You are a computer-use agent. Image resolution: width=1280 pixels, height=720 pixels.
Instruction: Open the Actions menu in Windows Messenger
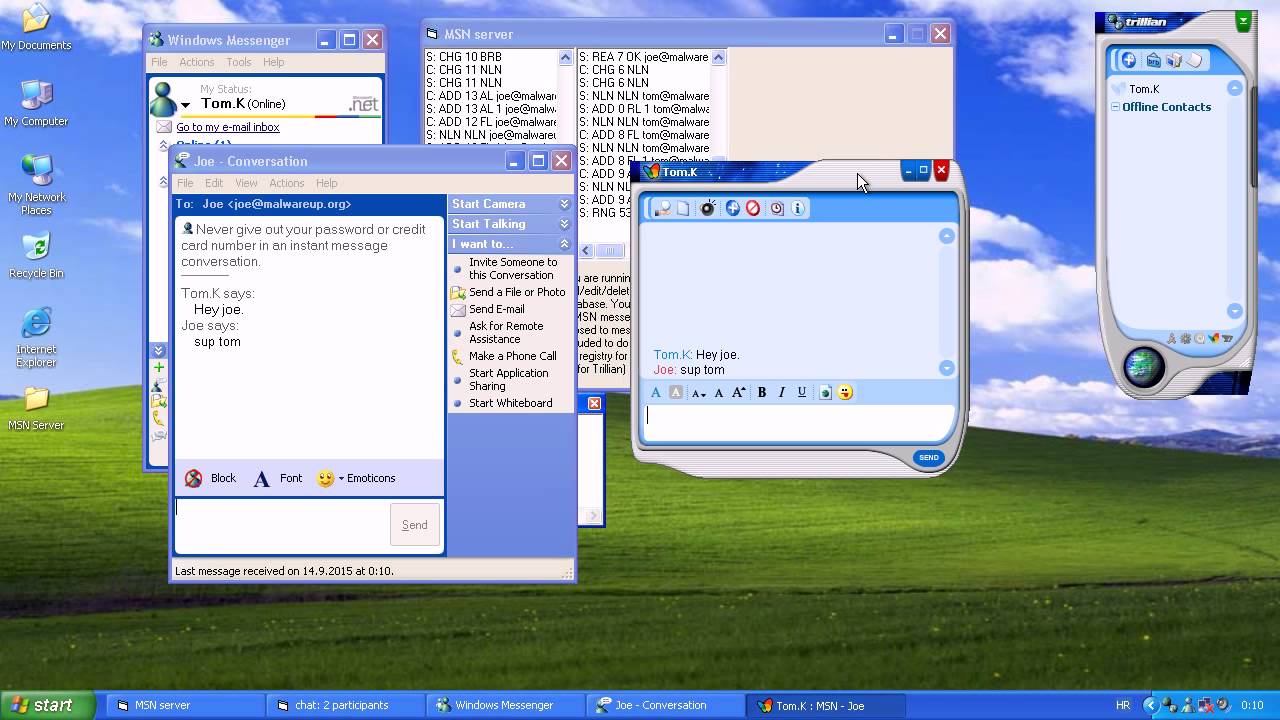tap(197, 62)
